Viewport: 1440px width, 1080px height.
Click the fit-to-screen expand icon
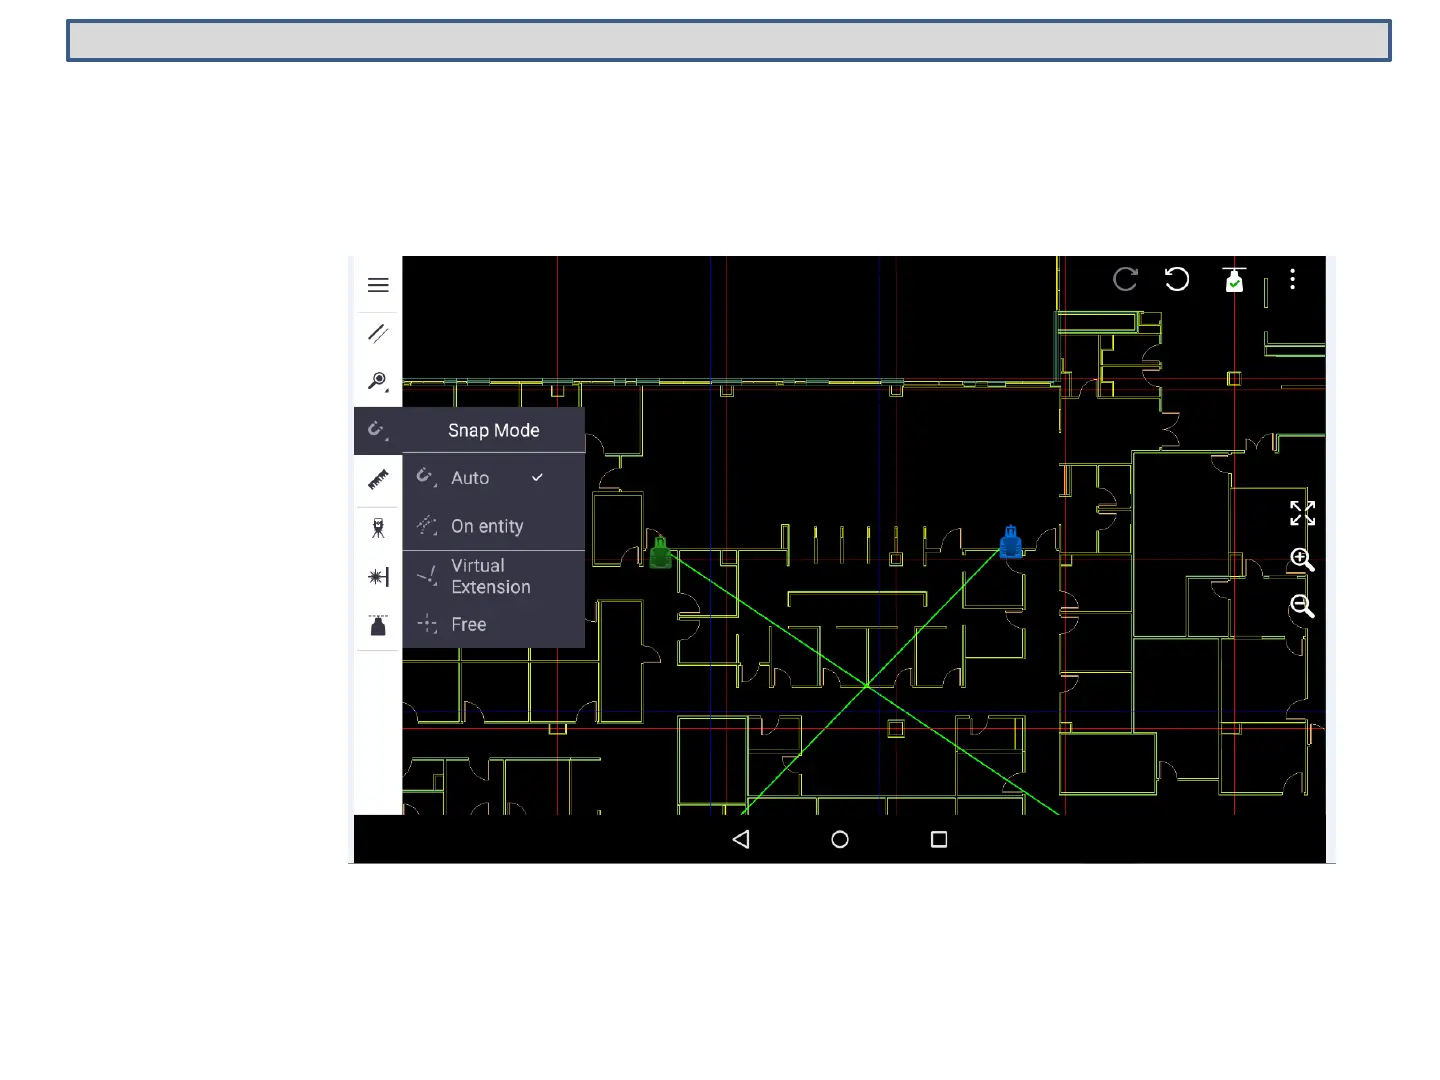pyautogui.click(x=1302, y=513)
